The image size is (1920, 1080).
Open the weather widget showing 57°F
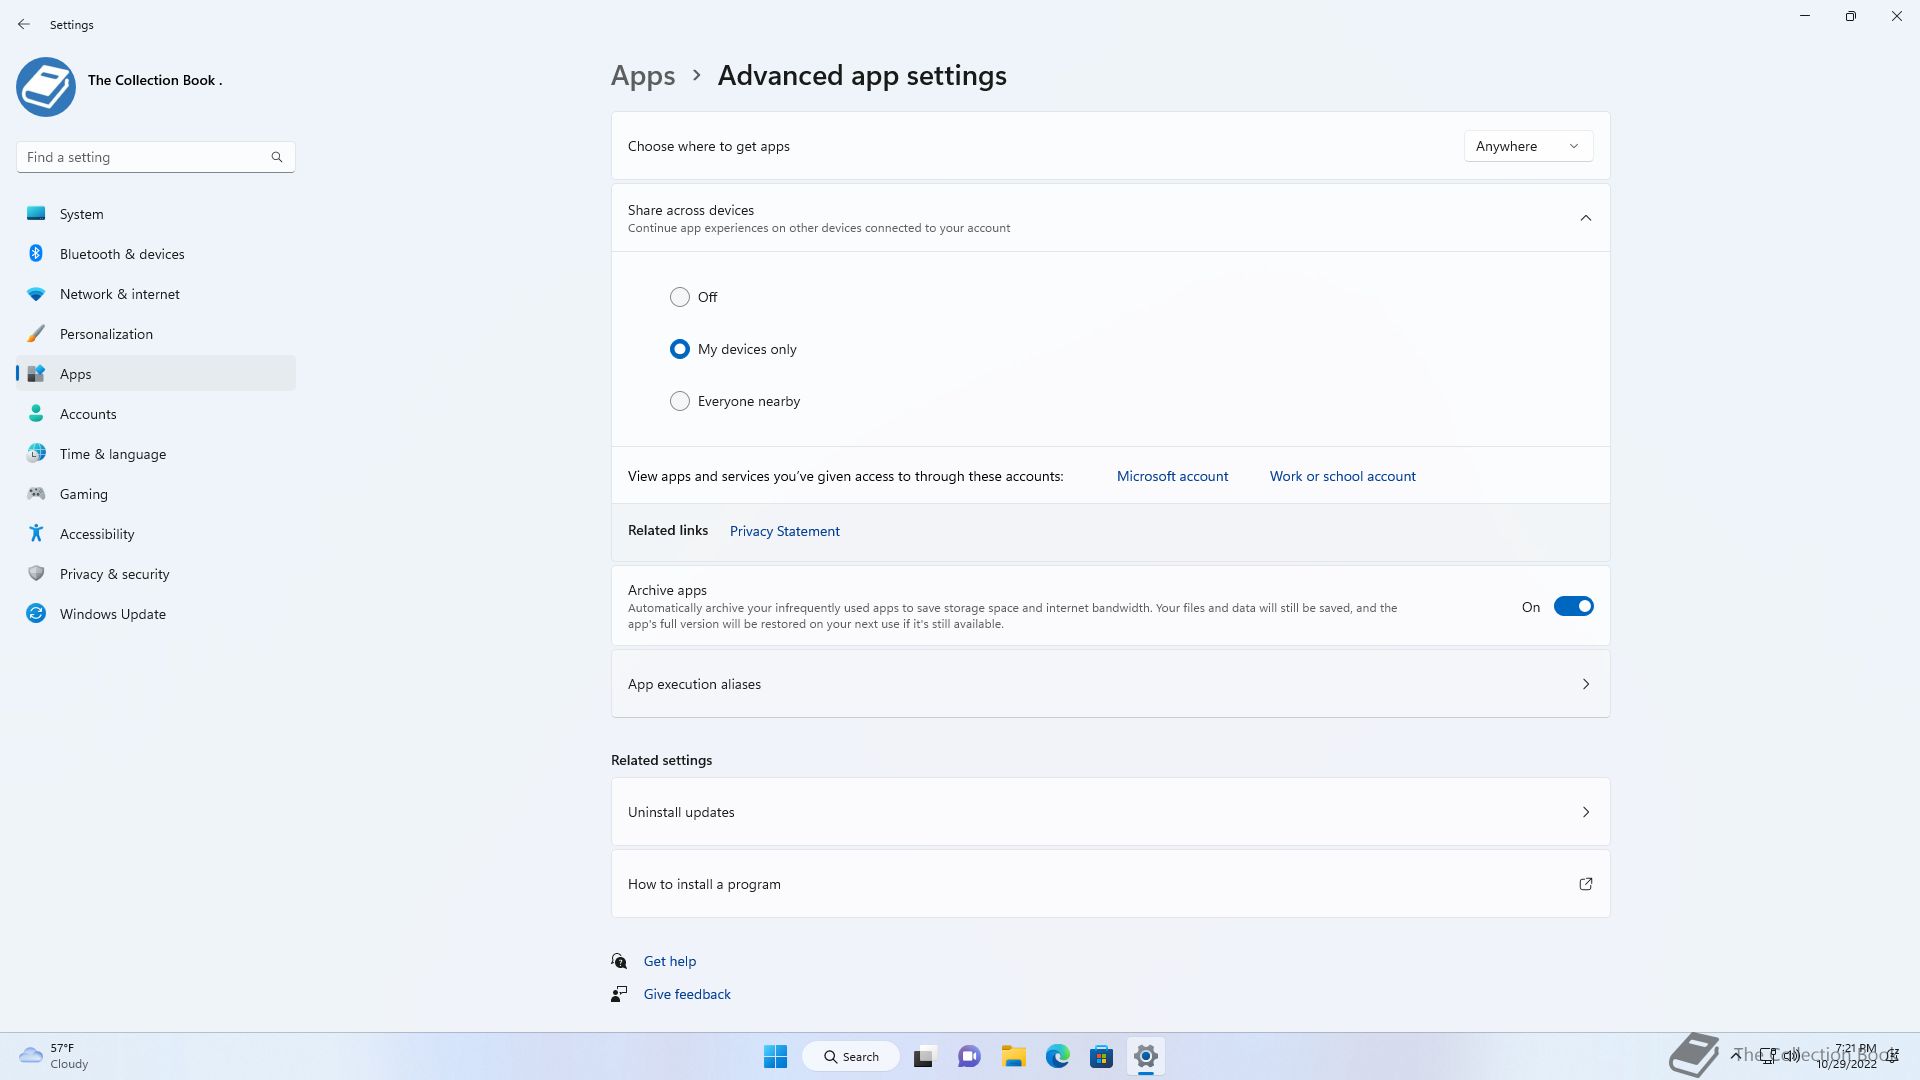click(55, 1056)
